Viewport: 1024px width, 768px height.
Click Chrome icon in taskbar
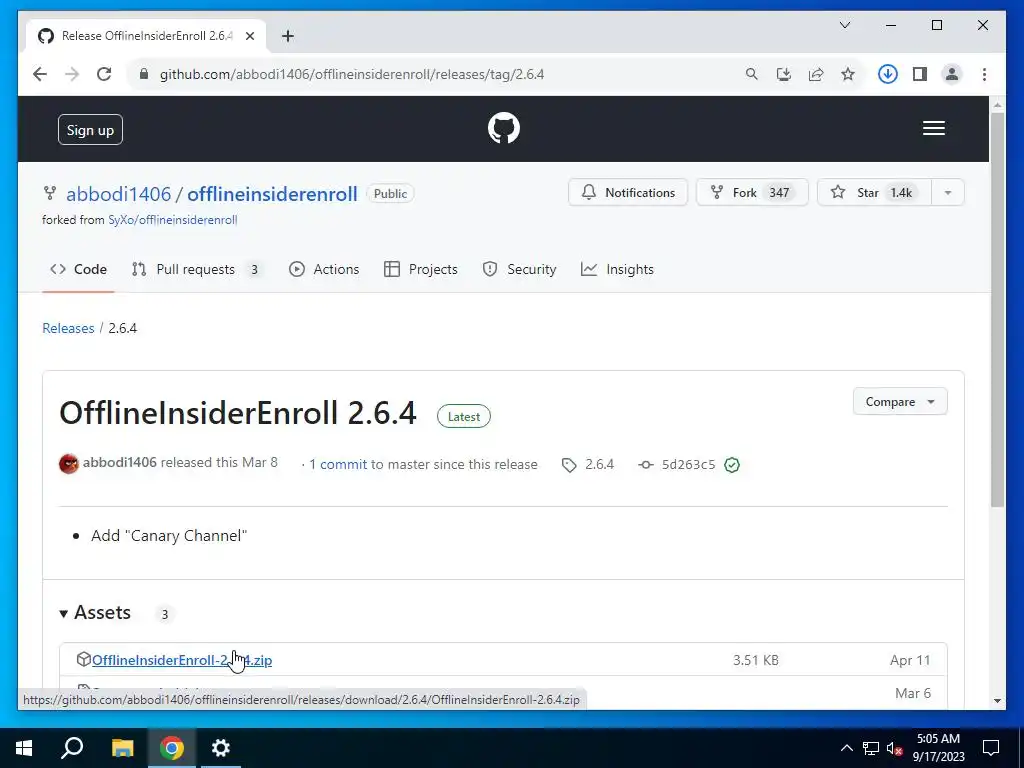[x=172, y=747]
